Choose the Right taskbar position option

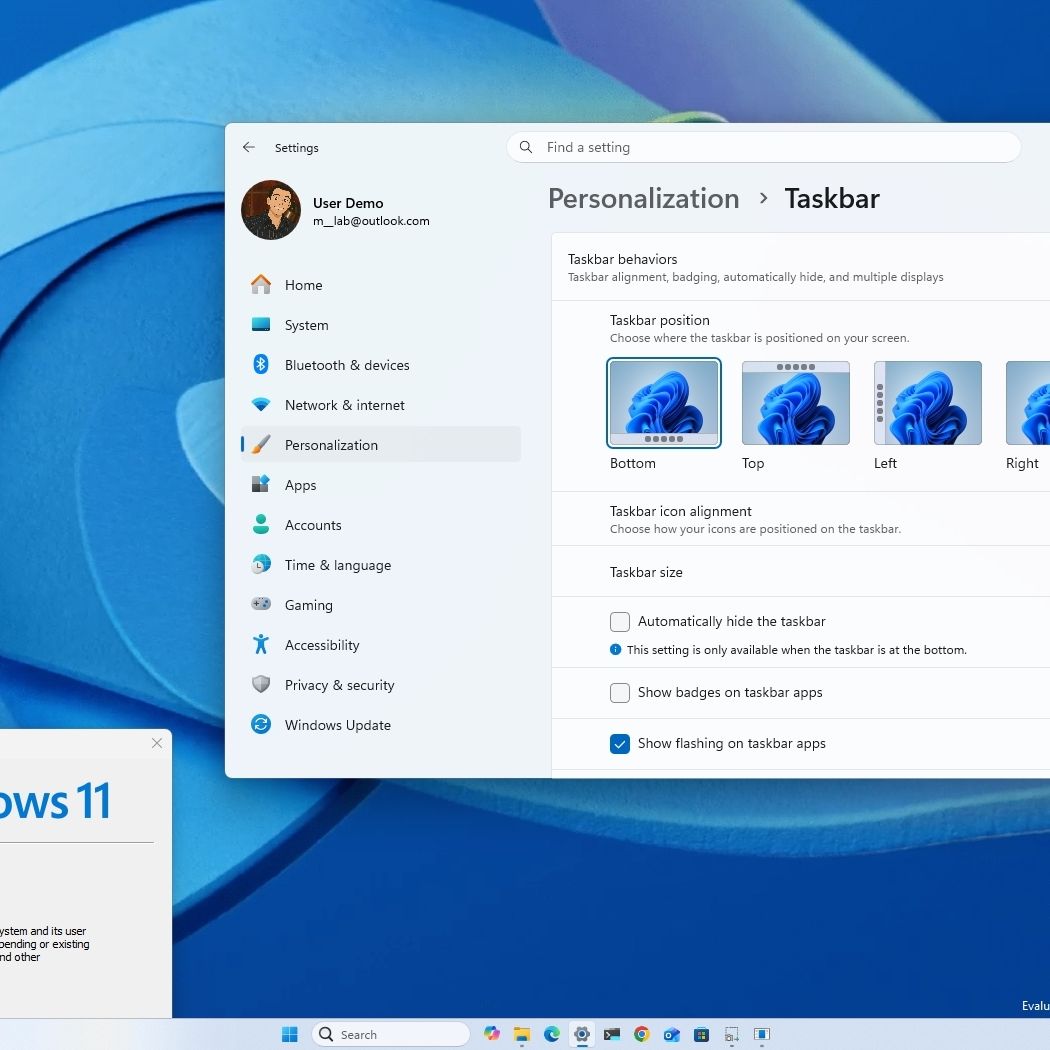(1028, 403)
